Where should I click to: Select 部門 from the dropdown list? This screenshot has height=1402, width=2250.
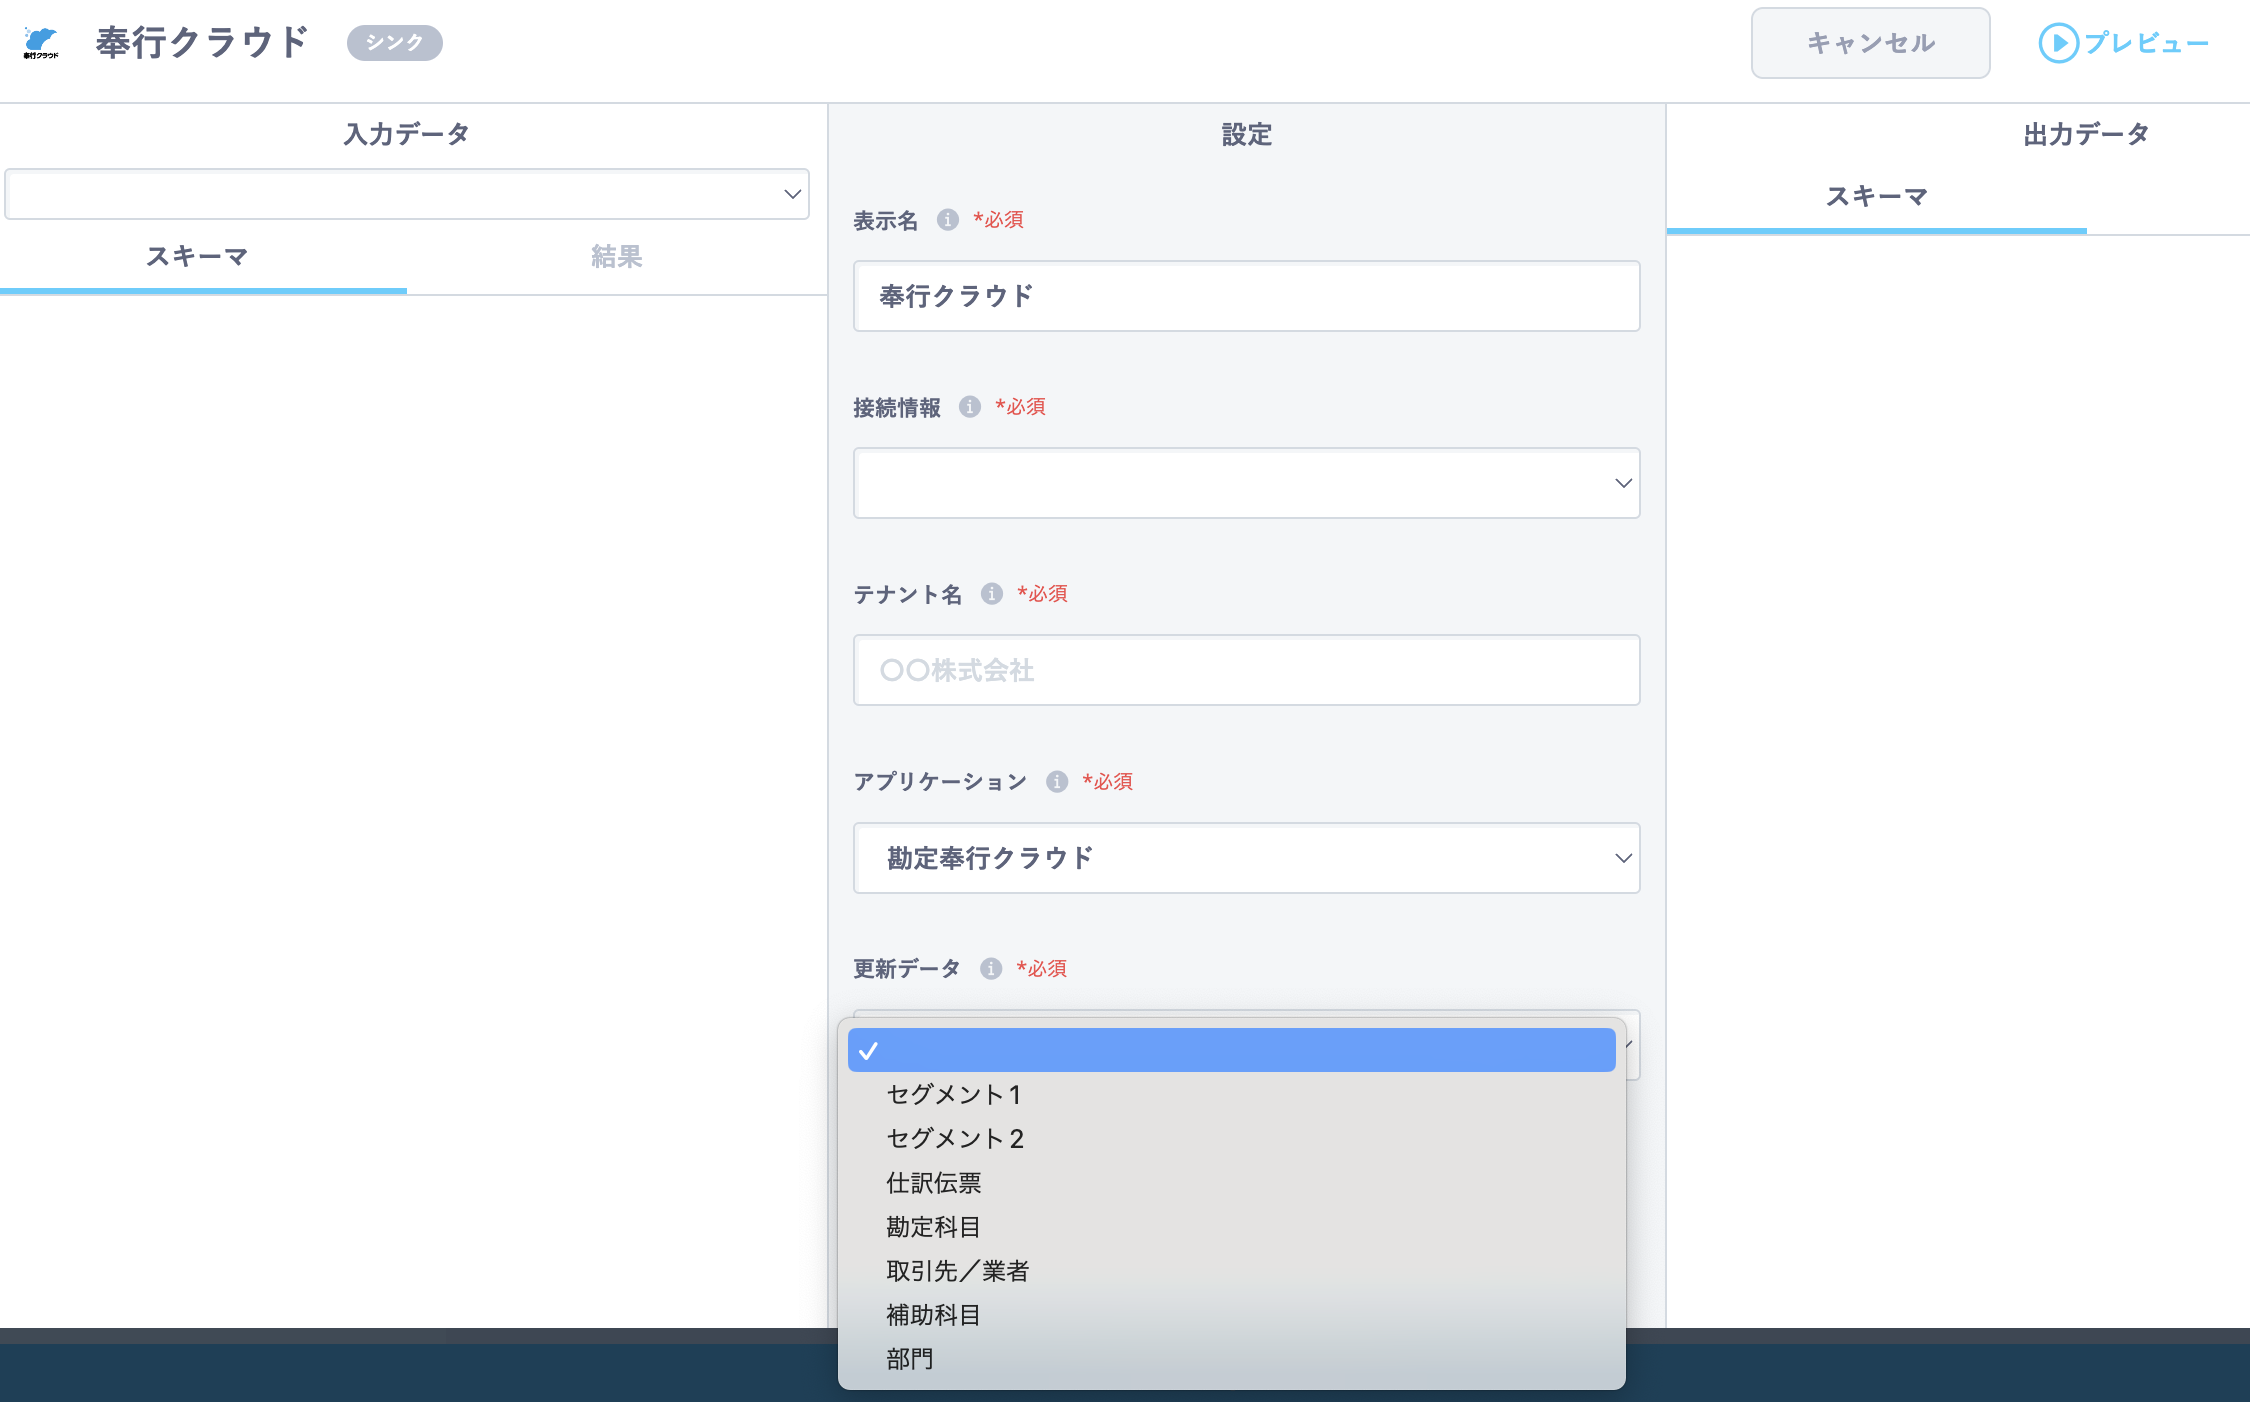pyautogui.click(x=1231, y=1359)
